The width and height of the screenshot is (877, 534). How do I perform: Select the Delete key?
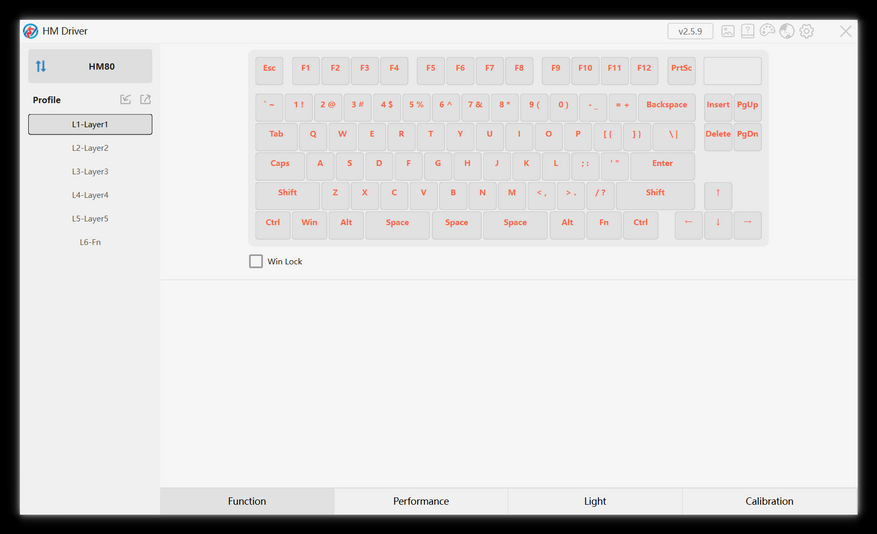718,136
